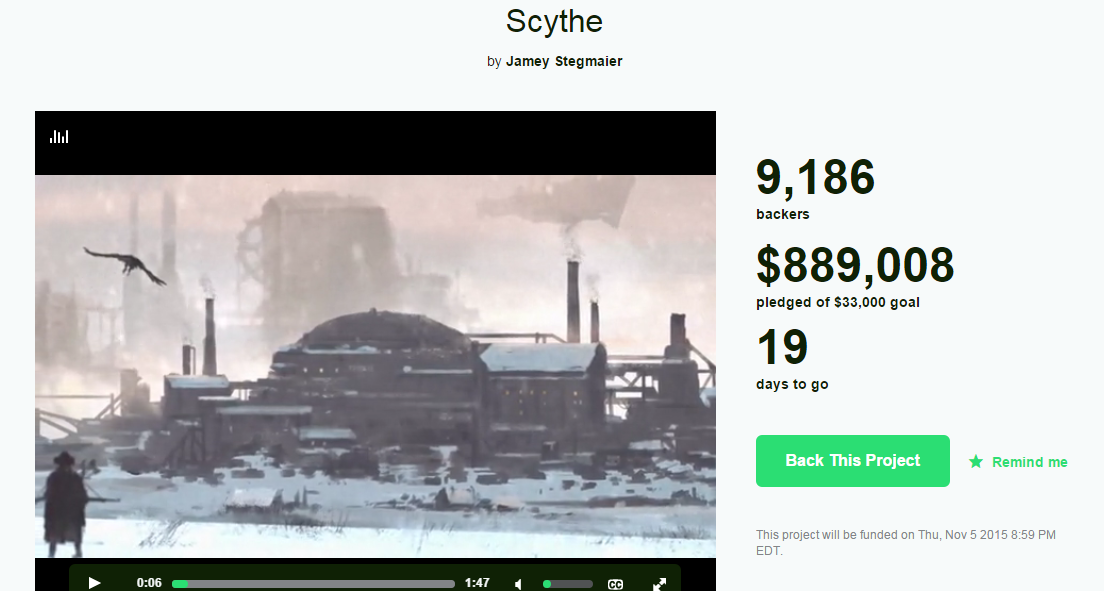Click the Scythe project title
Image resolution: width=1104 pixels, height=591 pixels.
click(x=554, y=21)
